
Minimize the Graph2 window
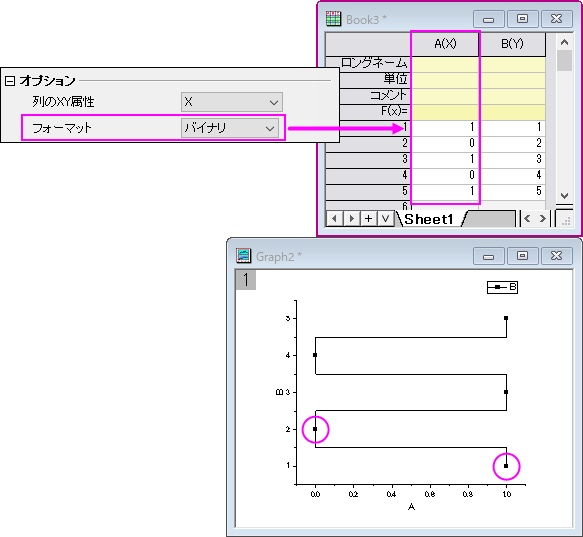click(x=489, y=256)
